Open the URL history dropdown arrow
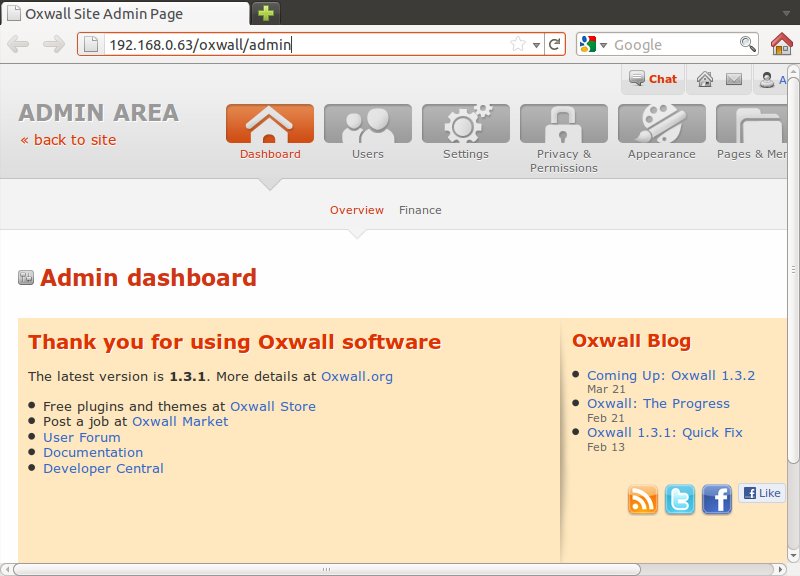Image resolution: width=800 pixels, height=576 pixels. coord(536,45)
